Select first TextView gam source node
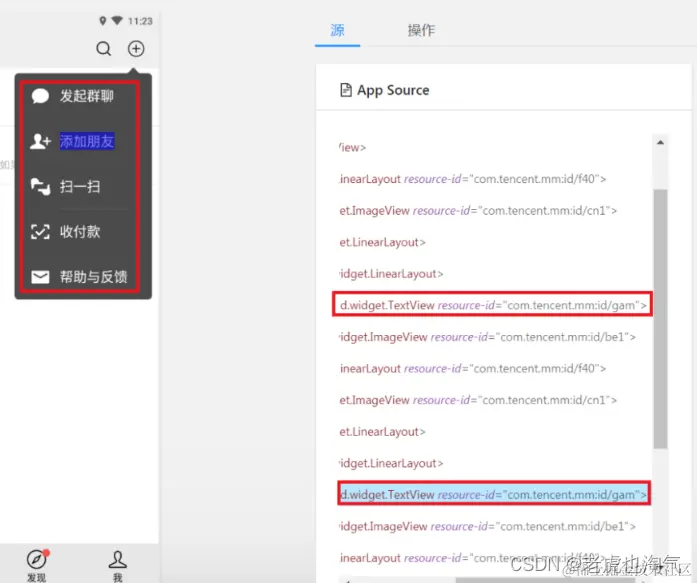This screenshot has width=697, height=583. tap(493, 305)
